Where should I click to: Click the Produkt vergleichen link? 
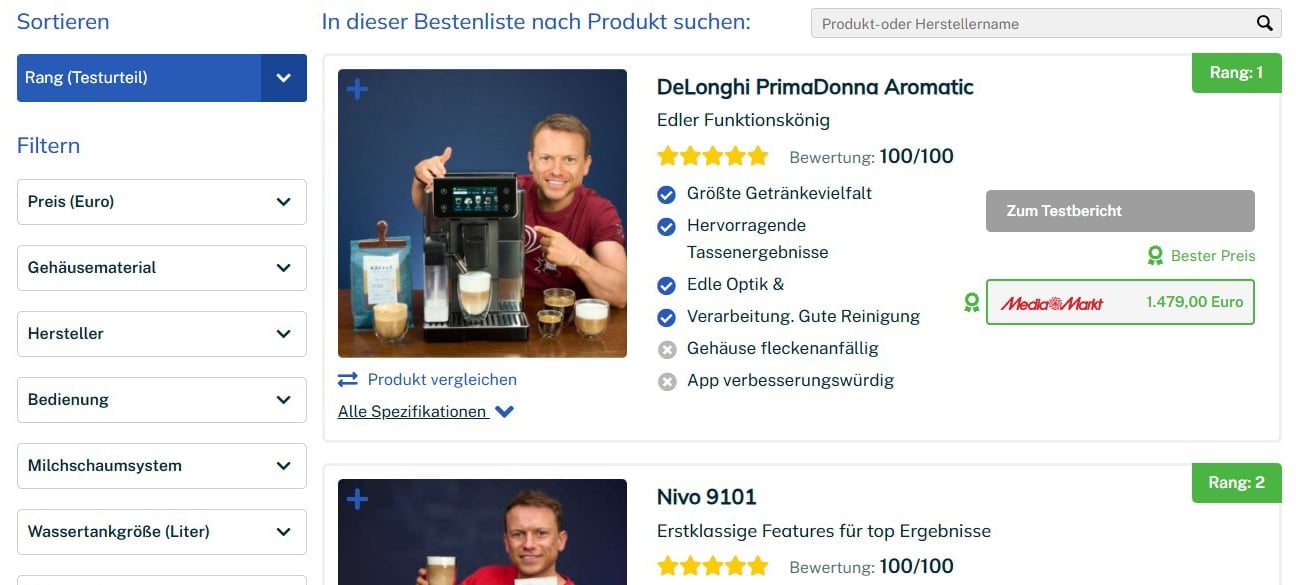click(442, 379)
